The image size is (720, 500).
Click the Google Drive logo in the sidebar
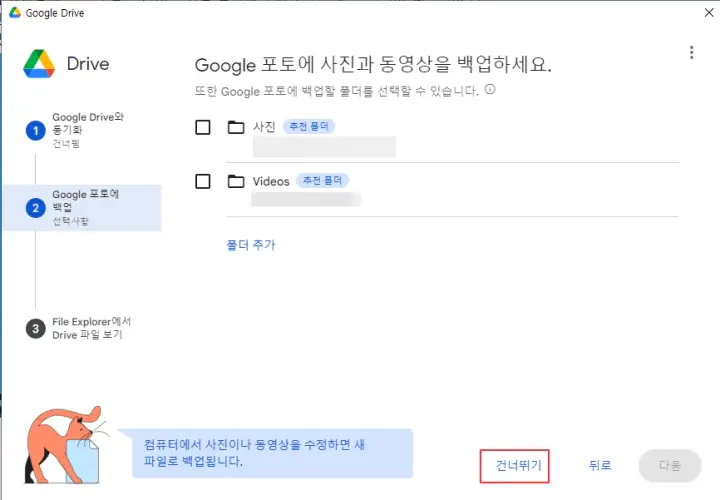(39, 64)
